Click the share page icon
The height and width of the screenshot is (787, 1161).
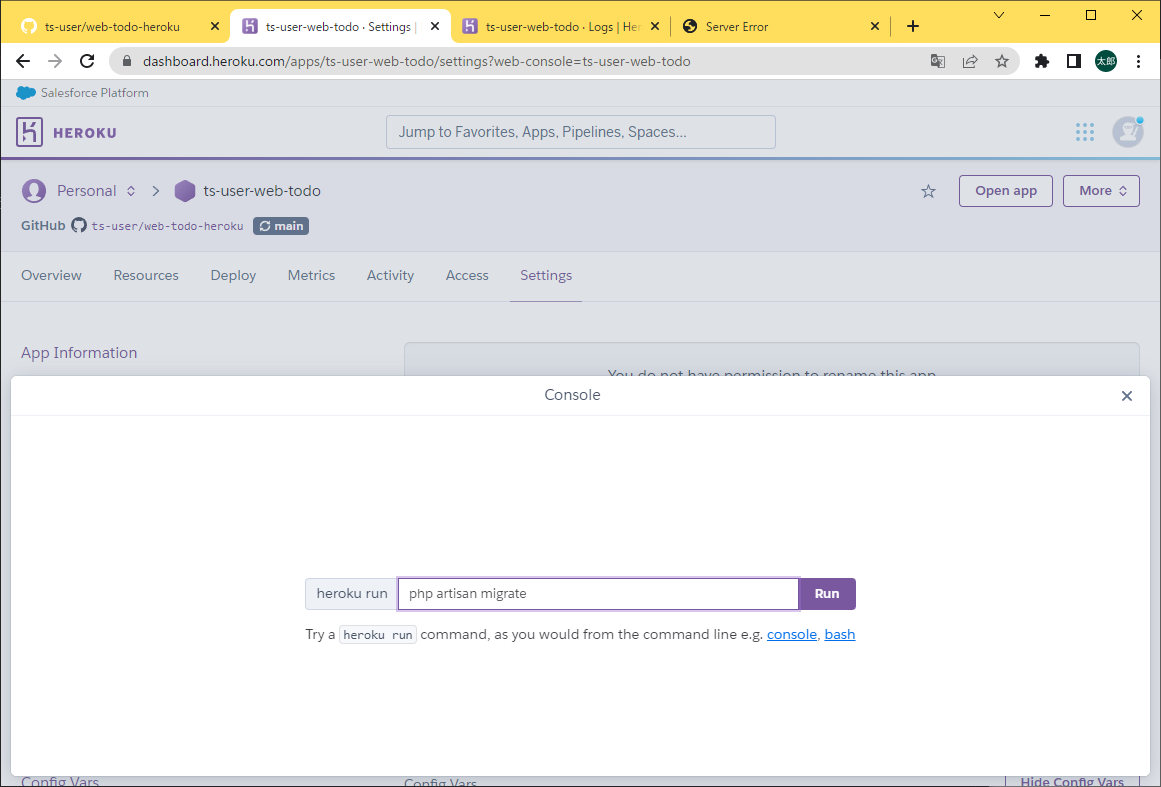[x=970, y=61]
